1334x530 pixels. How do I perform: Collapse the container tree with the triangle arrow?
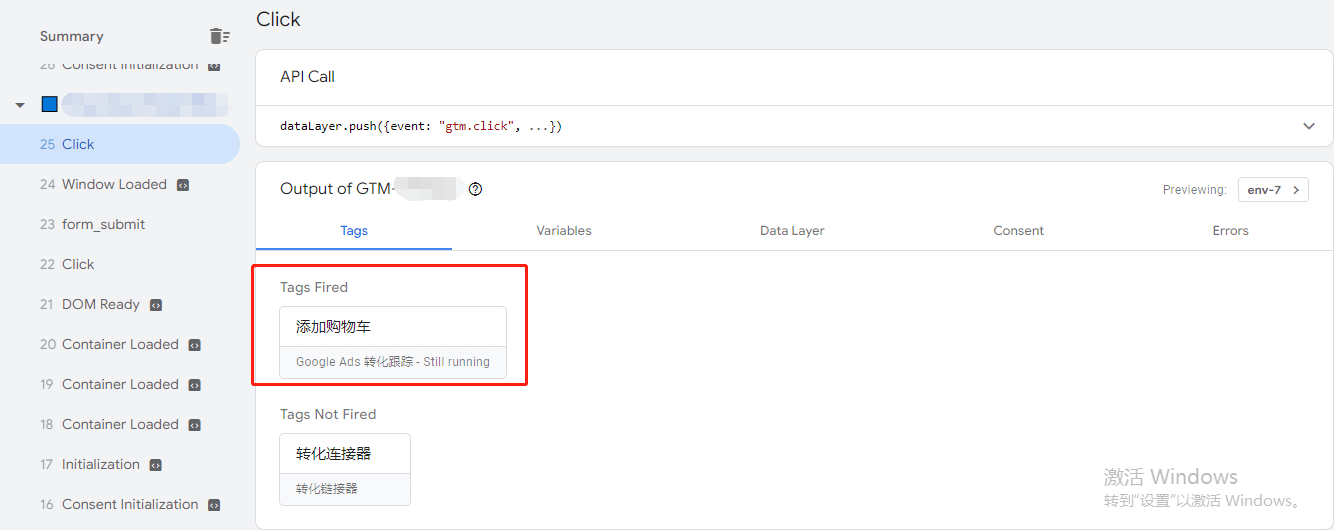20,105
